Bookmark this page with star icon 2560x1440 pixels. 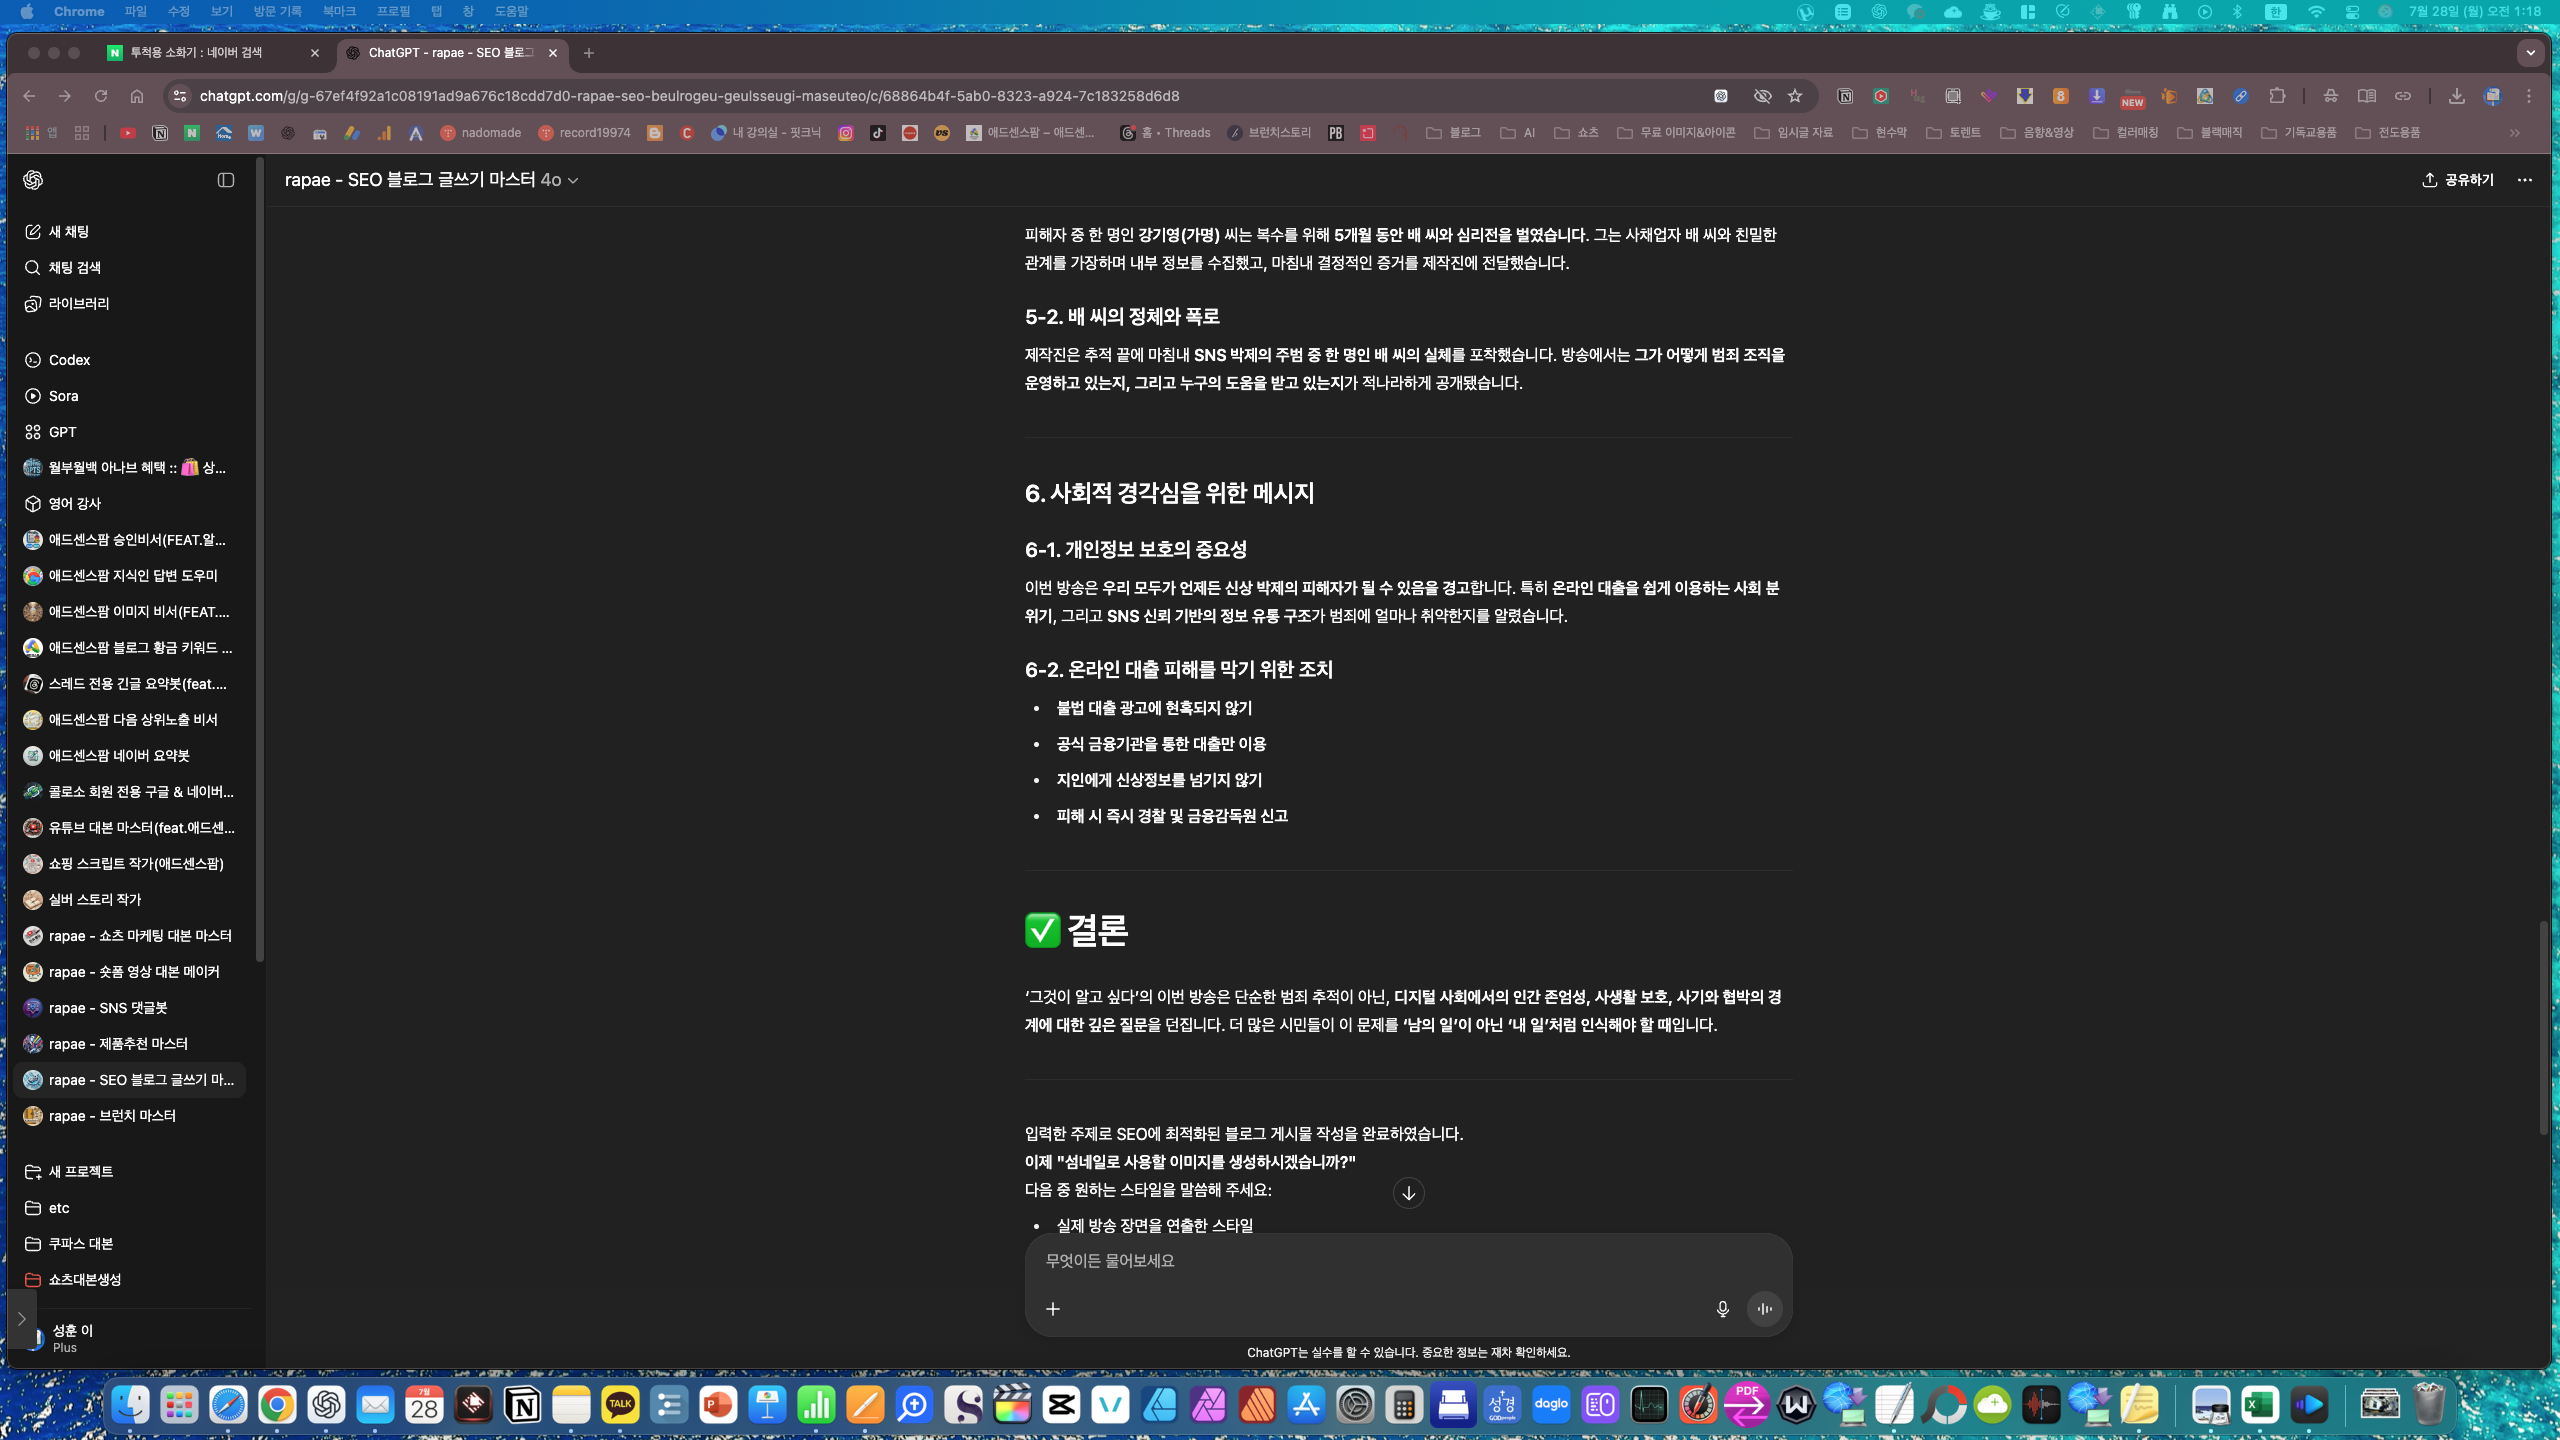point(1795,96)
